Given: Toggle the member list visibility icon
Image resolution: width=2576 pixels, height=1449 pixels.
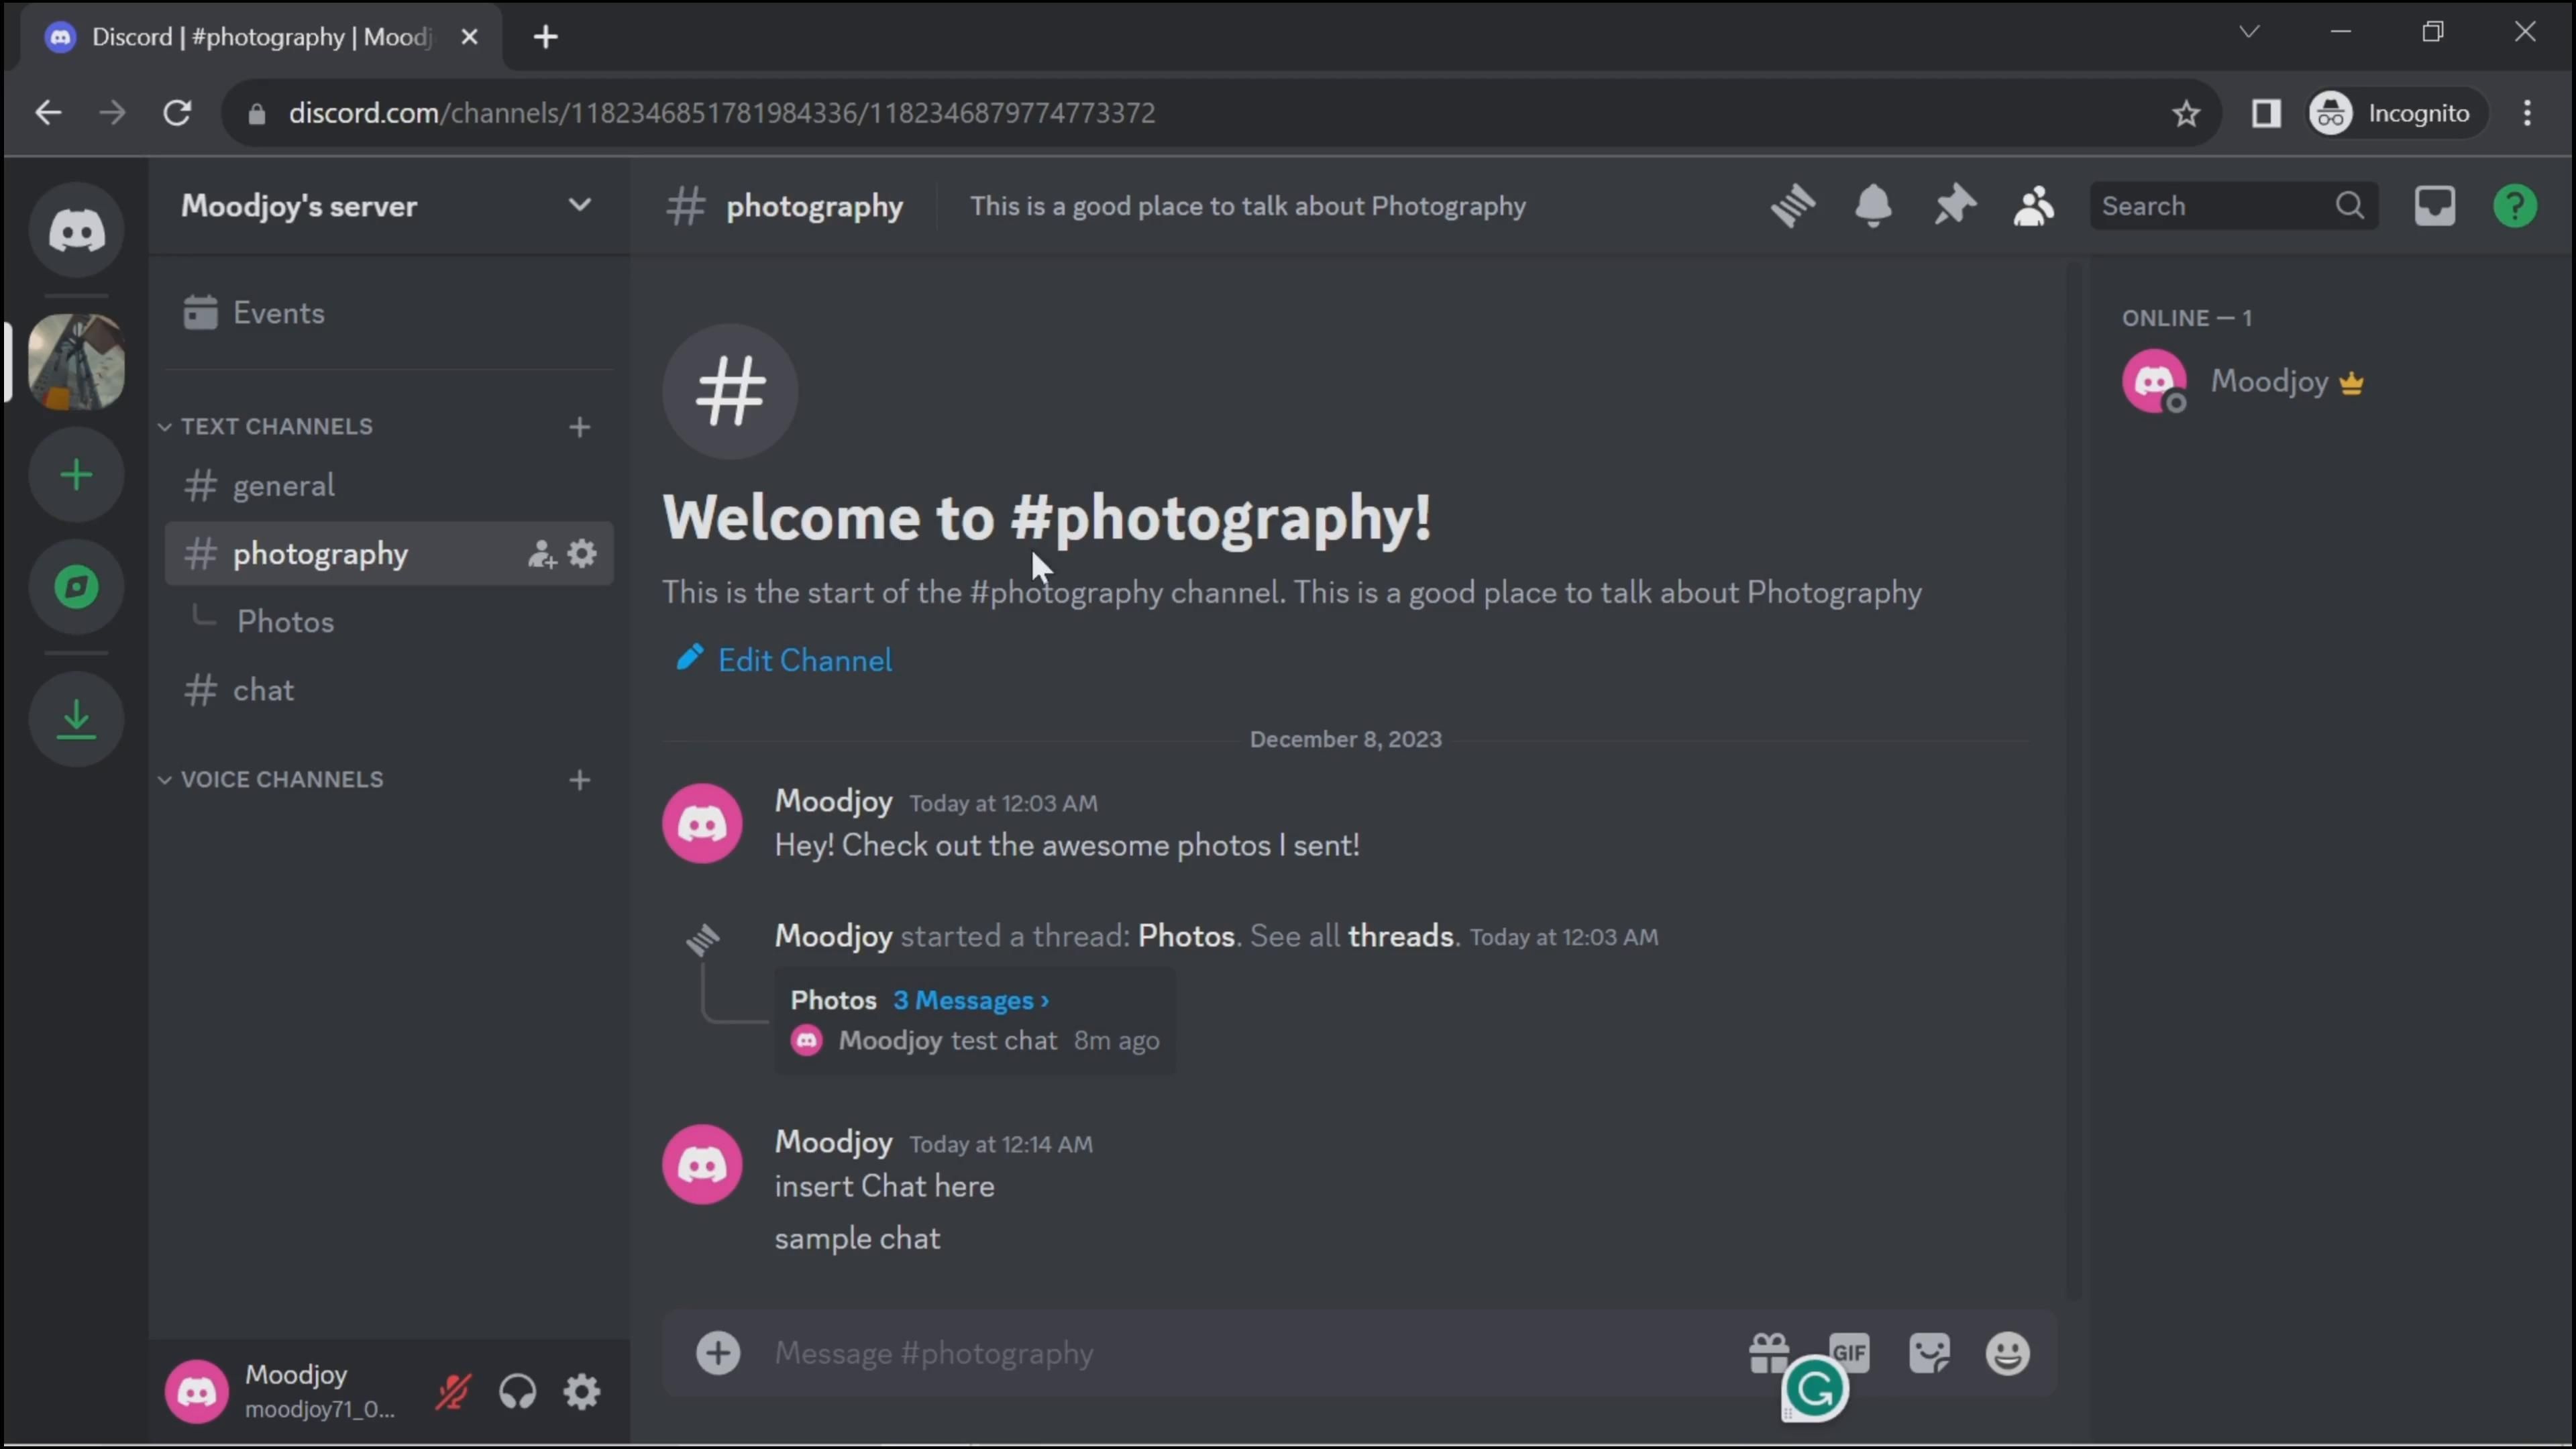Looking at the screenshot, I should pyautogui.click(x=2033, y=206).
